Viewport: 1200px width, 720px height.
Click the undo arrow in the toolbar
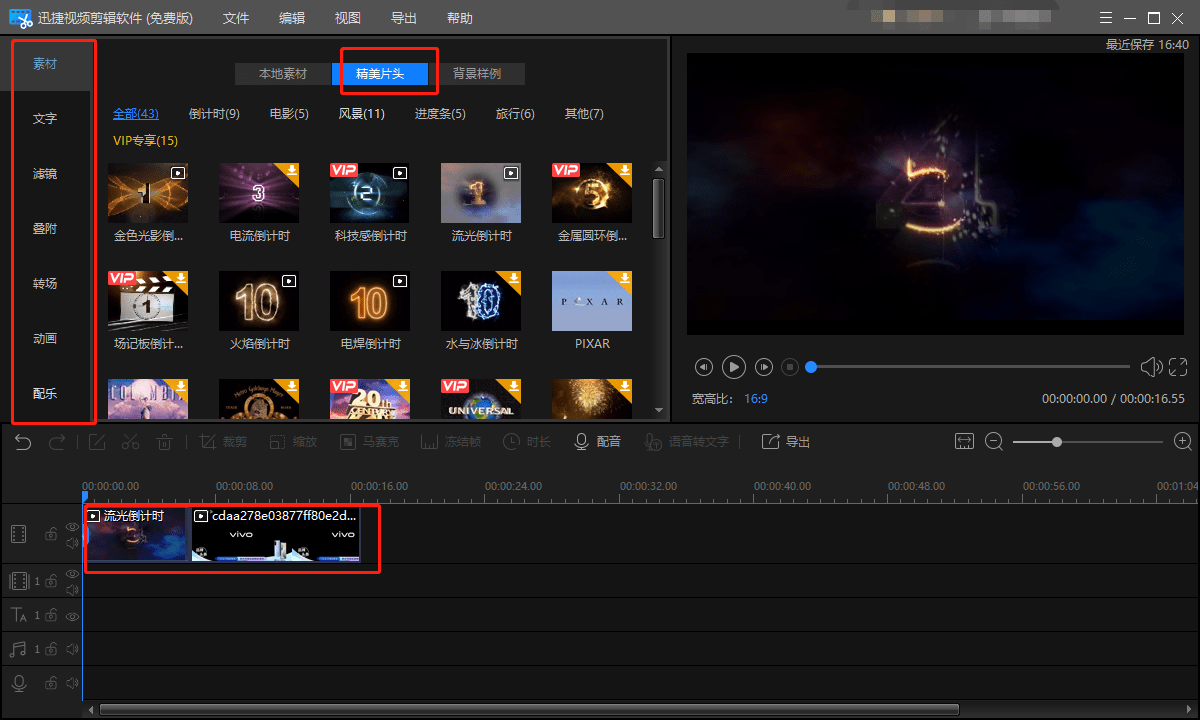pos(23,442)
